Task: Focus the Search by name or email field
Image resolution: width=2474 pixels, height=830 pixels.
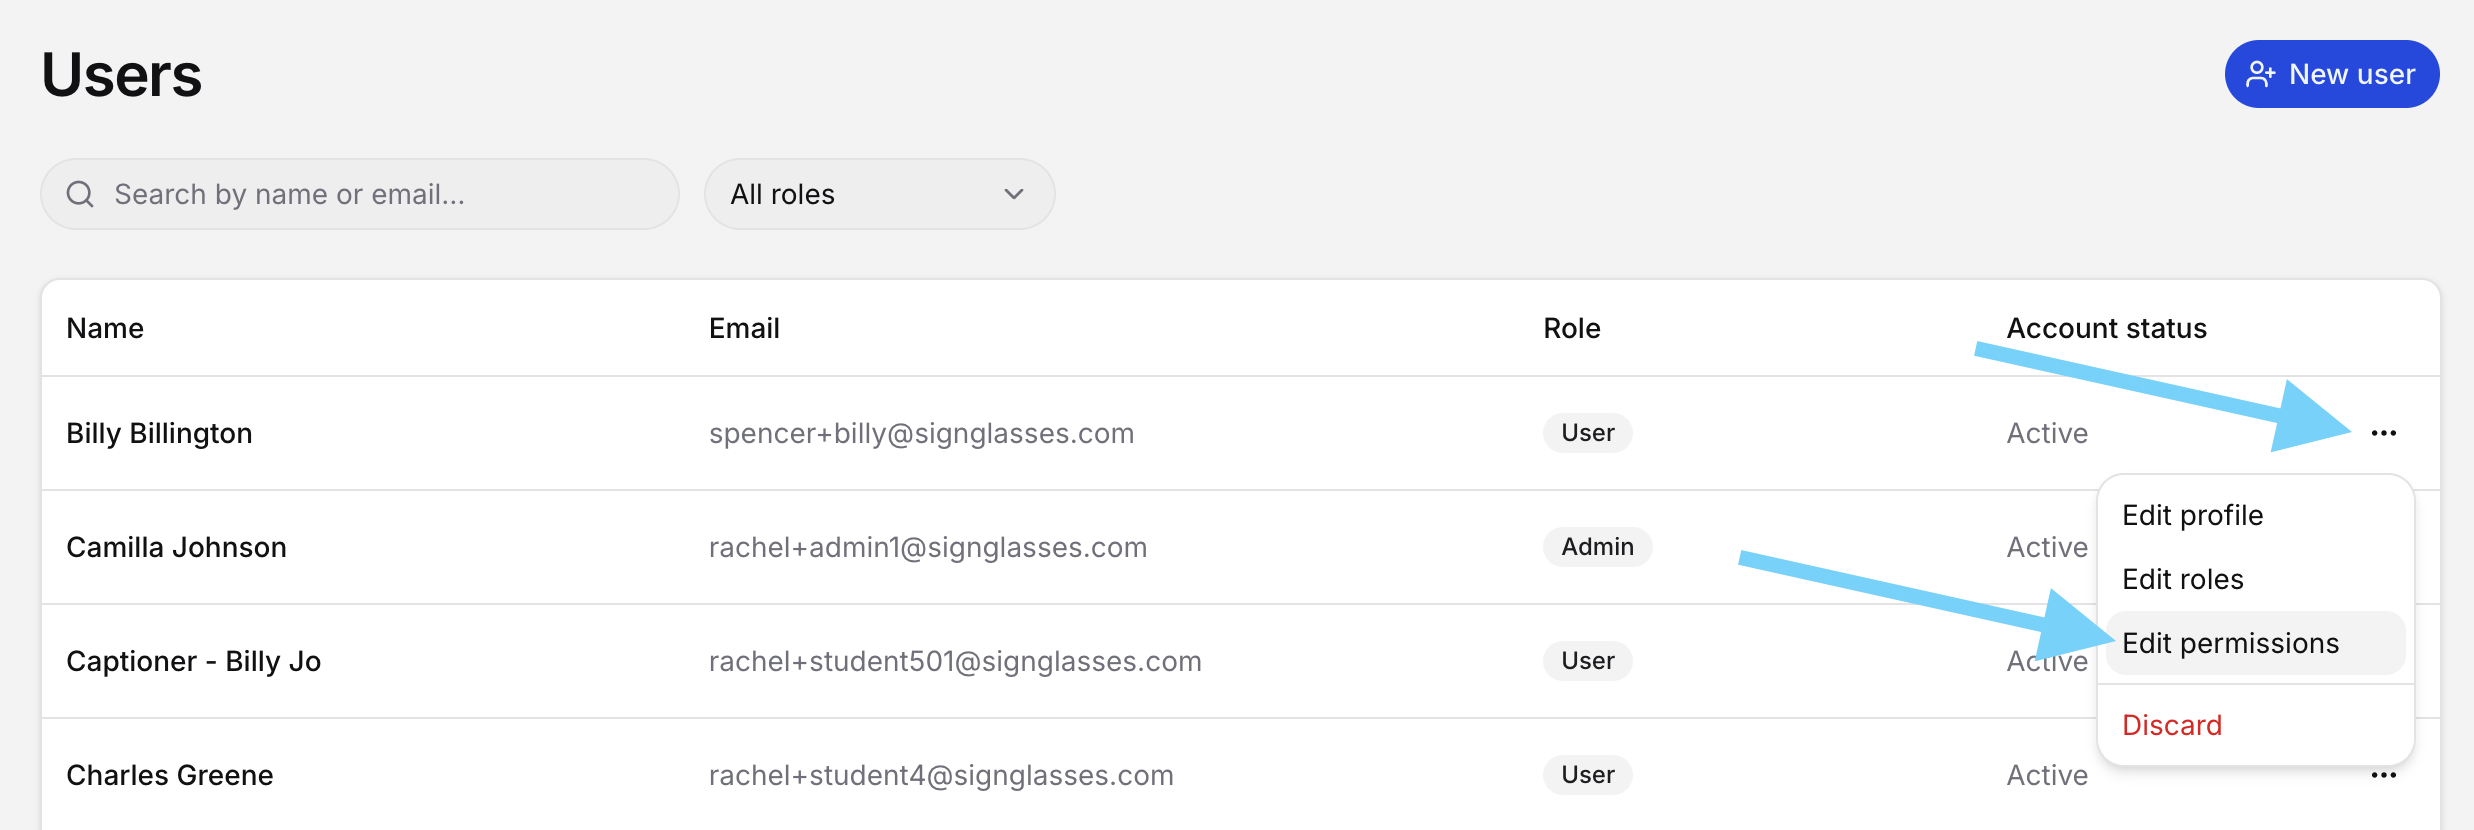Action: tap(360, 194)
